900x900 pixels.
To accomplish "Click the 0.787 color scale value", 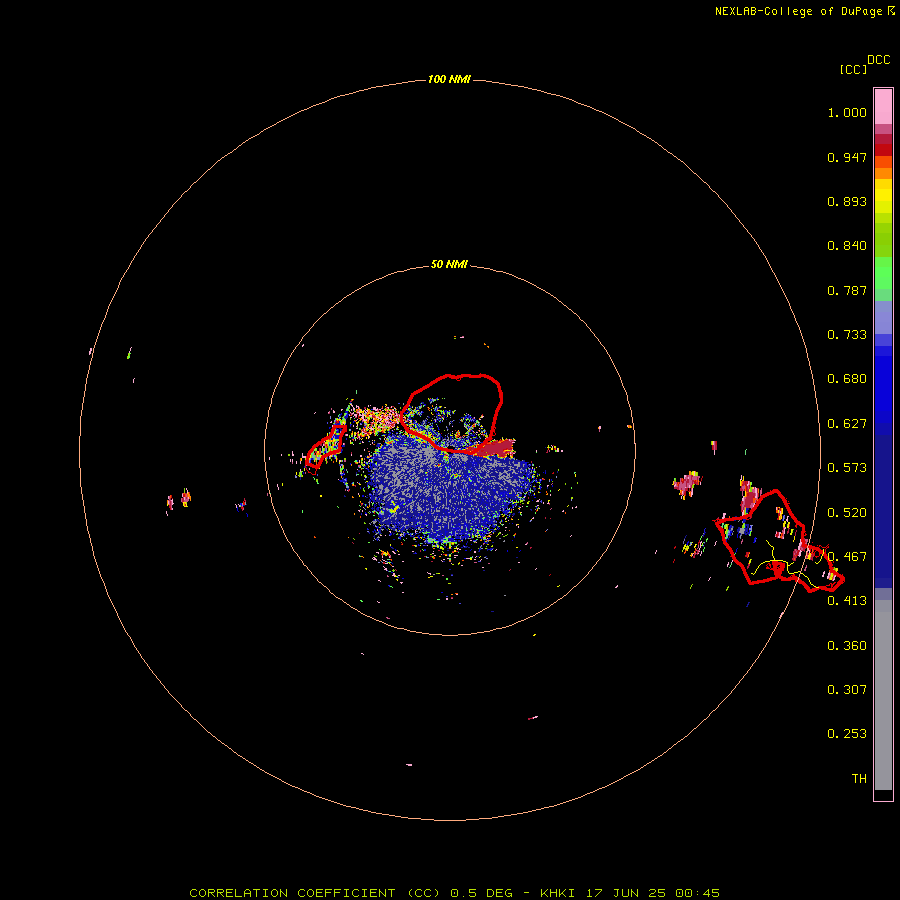I will [x=847, y=290].
